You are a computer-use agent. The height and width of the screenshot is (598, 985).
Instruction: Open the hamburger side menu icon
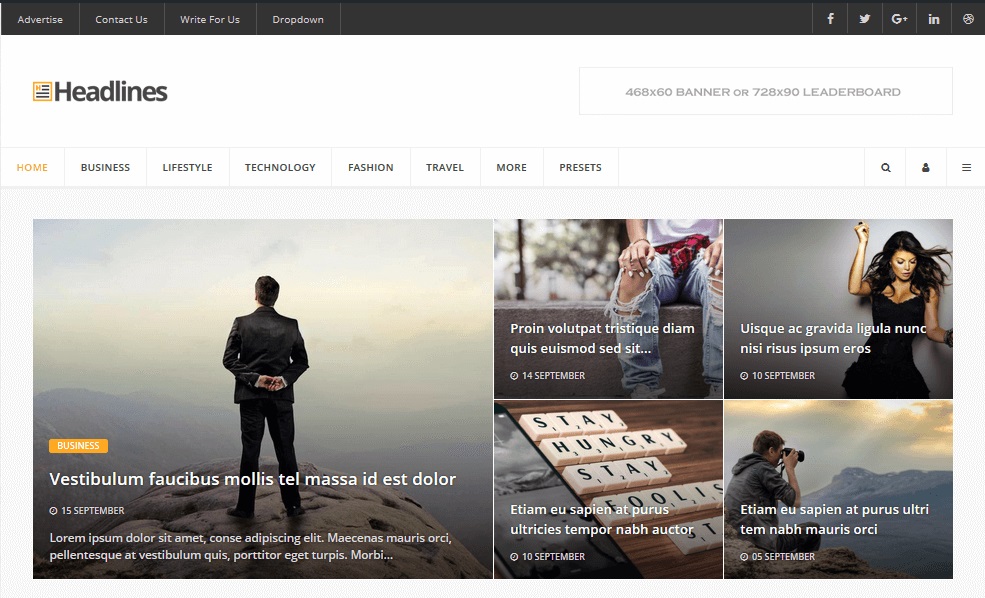point(966,168)
